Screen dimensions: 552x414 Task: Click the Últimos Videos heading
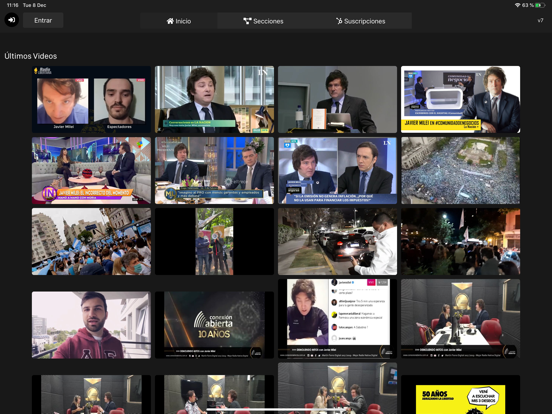pyautogui.click(x=31, y=56)
